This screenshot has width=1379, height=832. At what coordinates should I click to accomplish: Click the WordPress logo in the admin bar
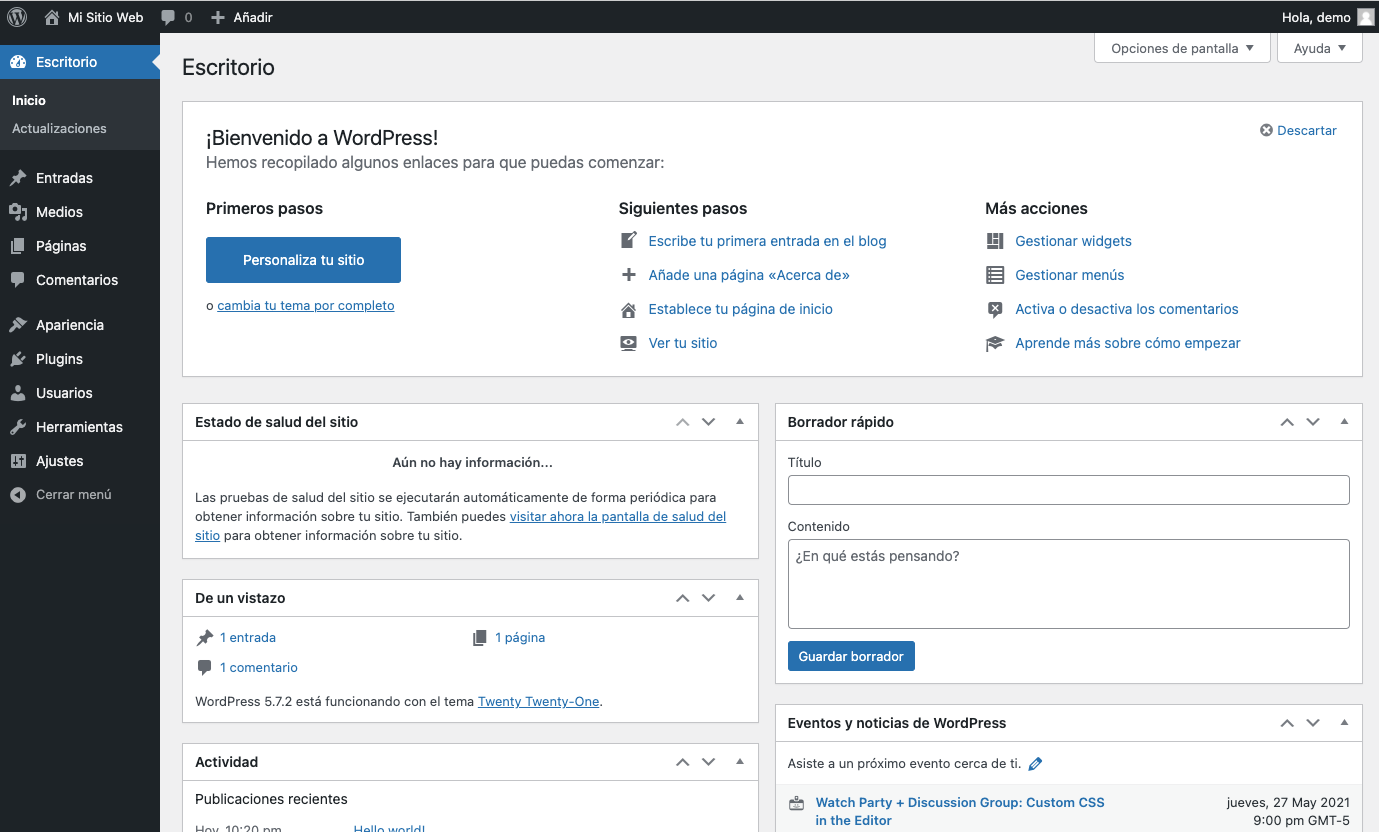pyautogui.click(x=16, y=17)
